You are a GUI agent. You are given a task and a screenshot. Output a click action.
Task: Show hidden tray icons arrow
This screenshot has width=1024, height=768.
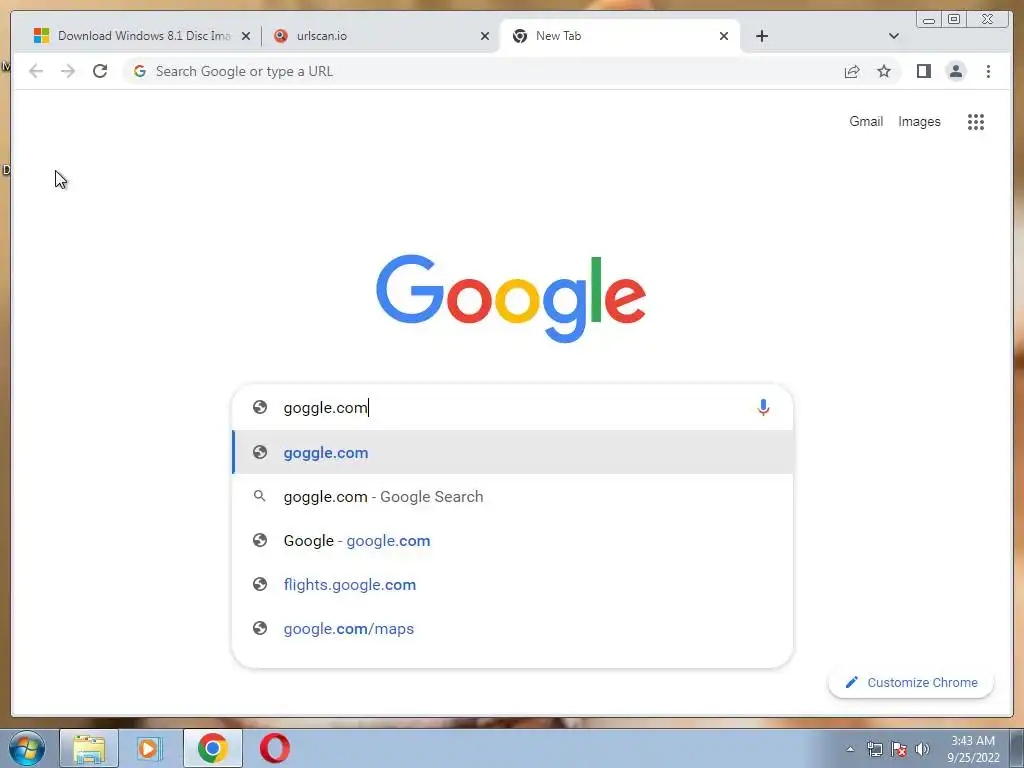[850, 749]
